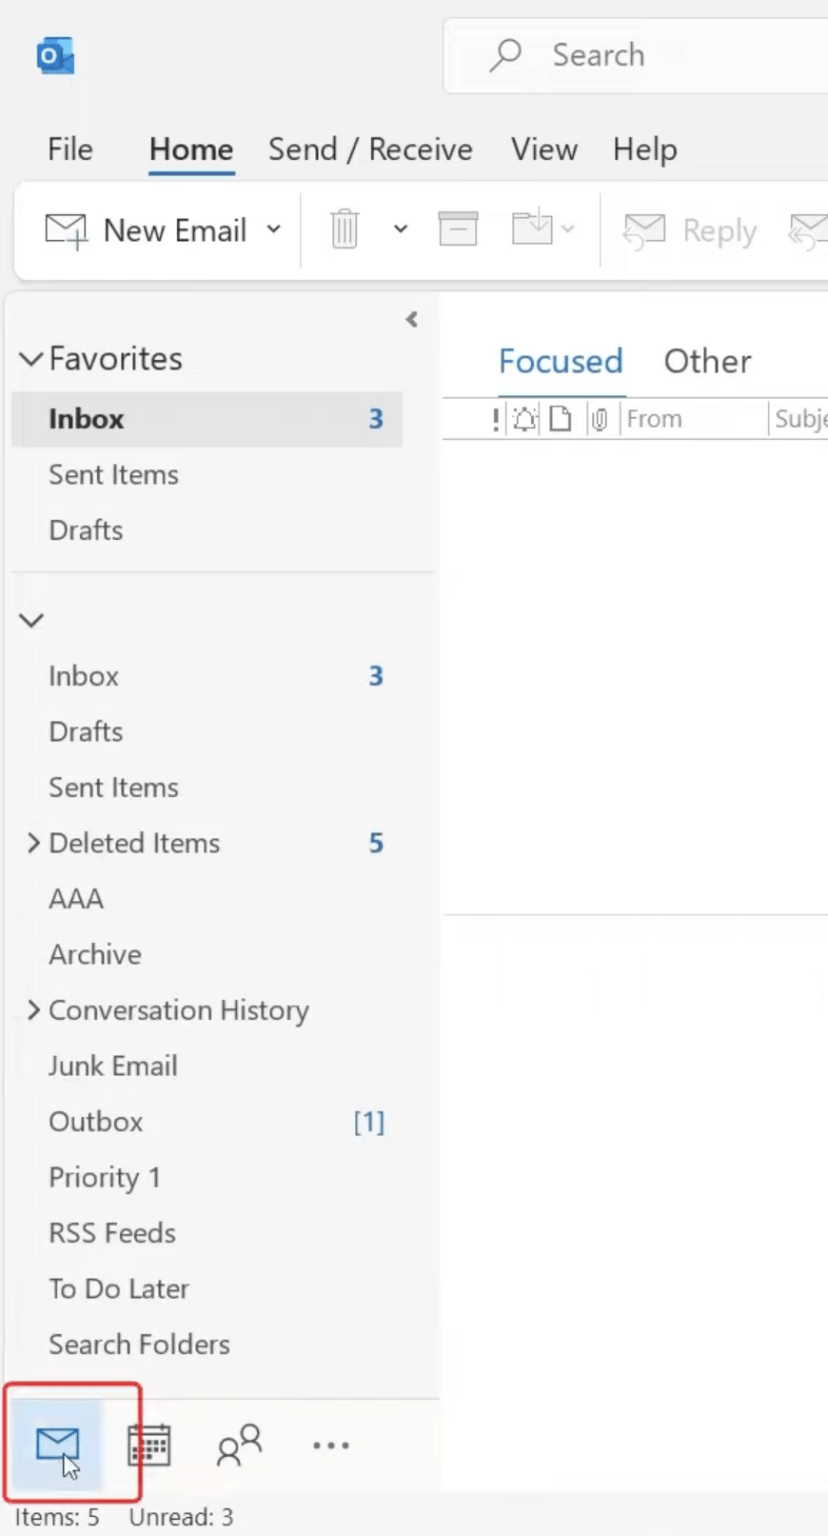Click the Delete trash icon
The height and width of the screenshot is (1536, 828).
[x=344, y=229]
